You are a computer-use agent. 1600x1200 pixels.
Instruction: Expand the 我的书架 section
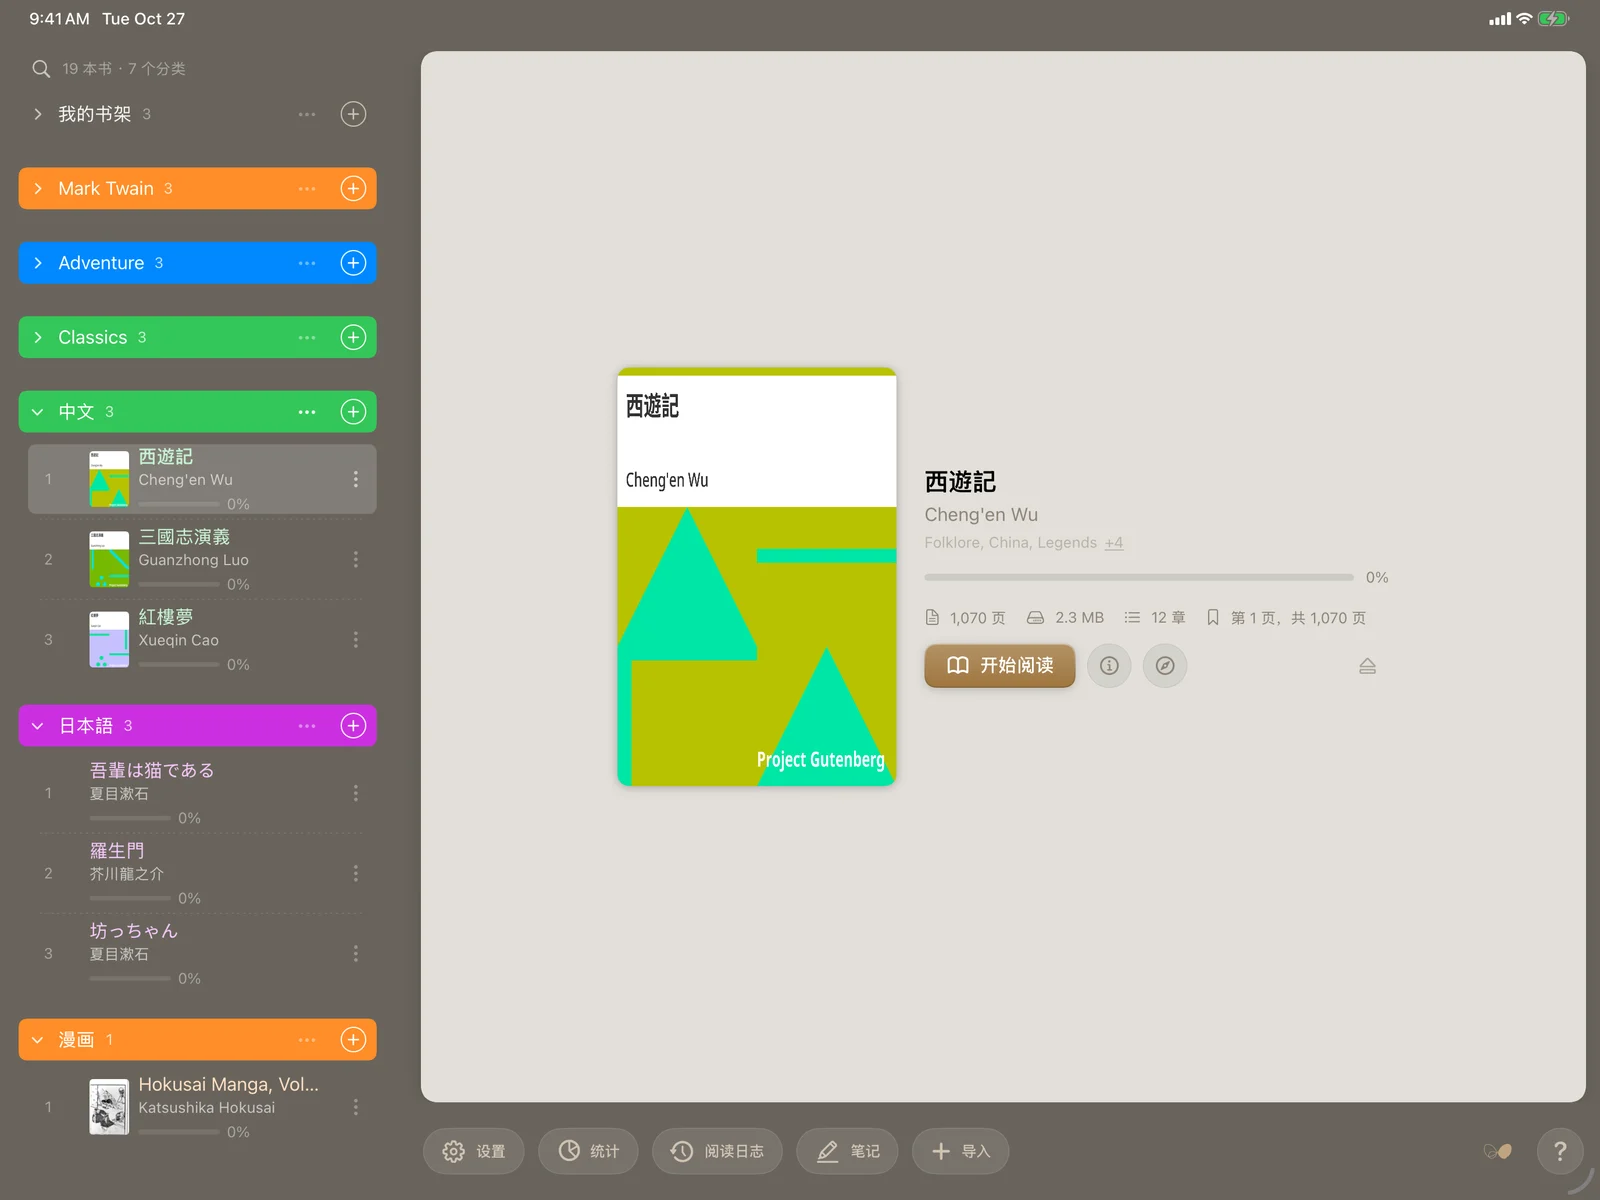(38, 114)
